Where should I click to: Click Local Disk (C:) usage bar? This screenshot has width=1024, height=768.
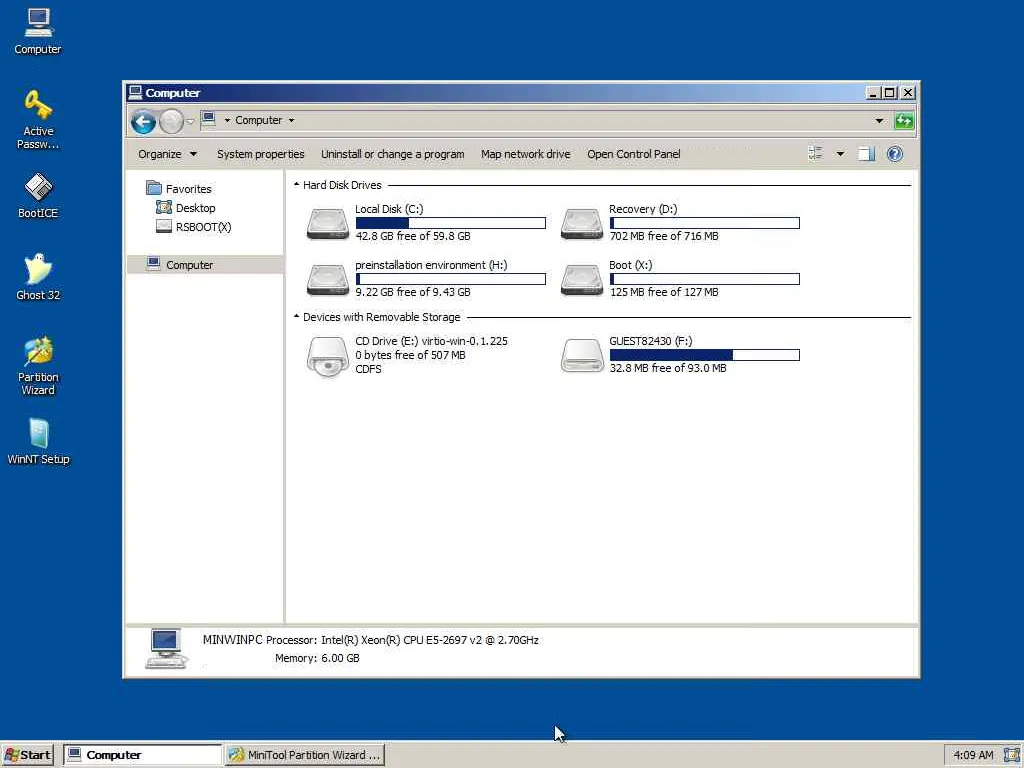[451, 223]
